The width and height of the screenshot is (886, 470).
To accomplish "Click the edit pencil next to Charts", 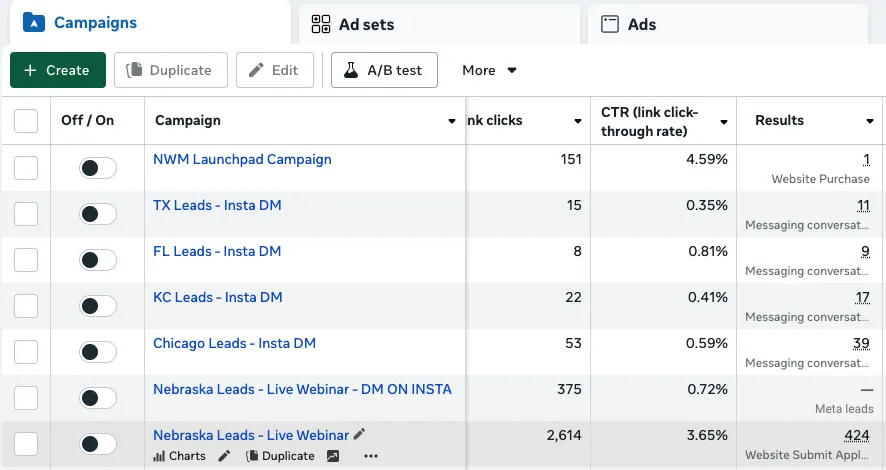I will (x=224, y=456).
